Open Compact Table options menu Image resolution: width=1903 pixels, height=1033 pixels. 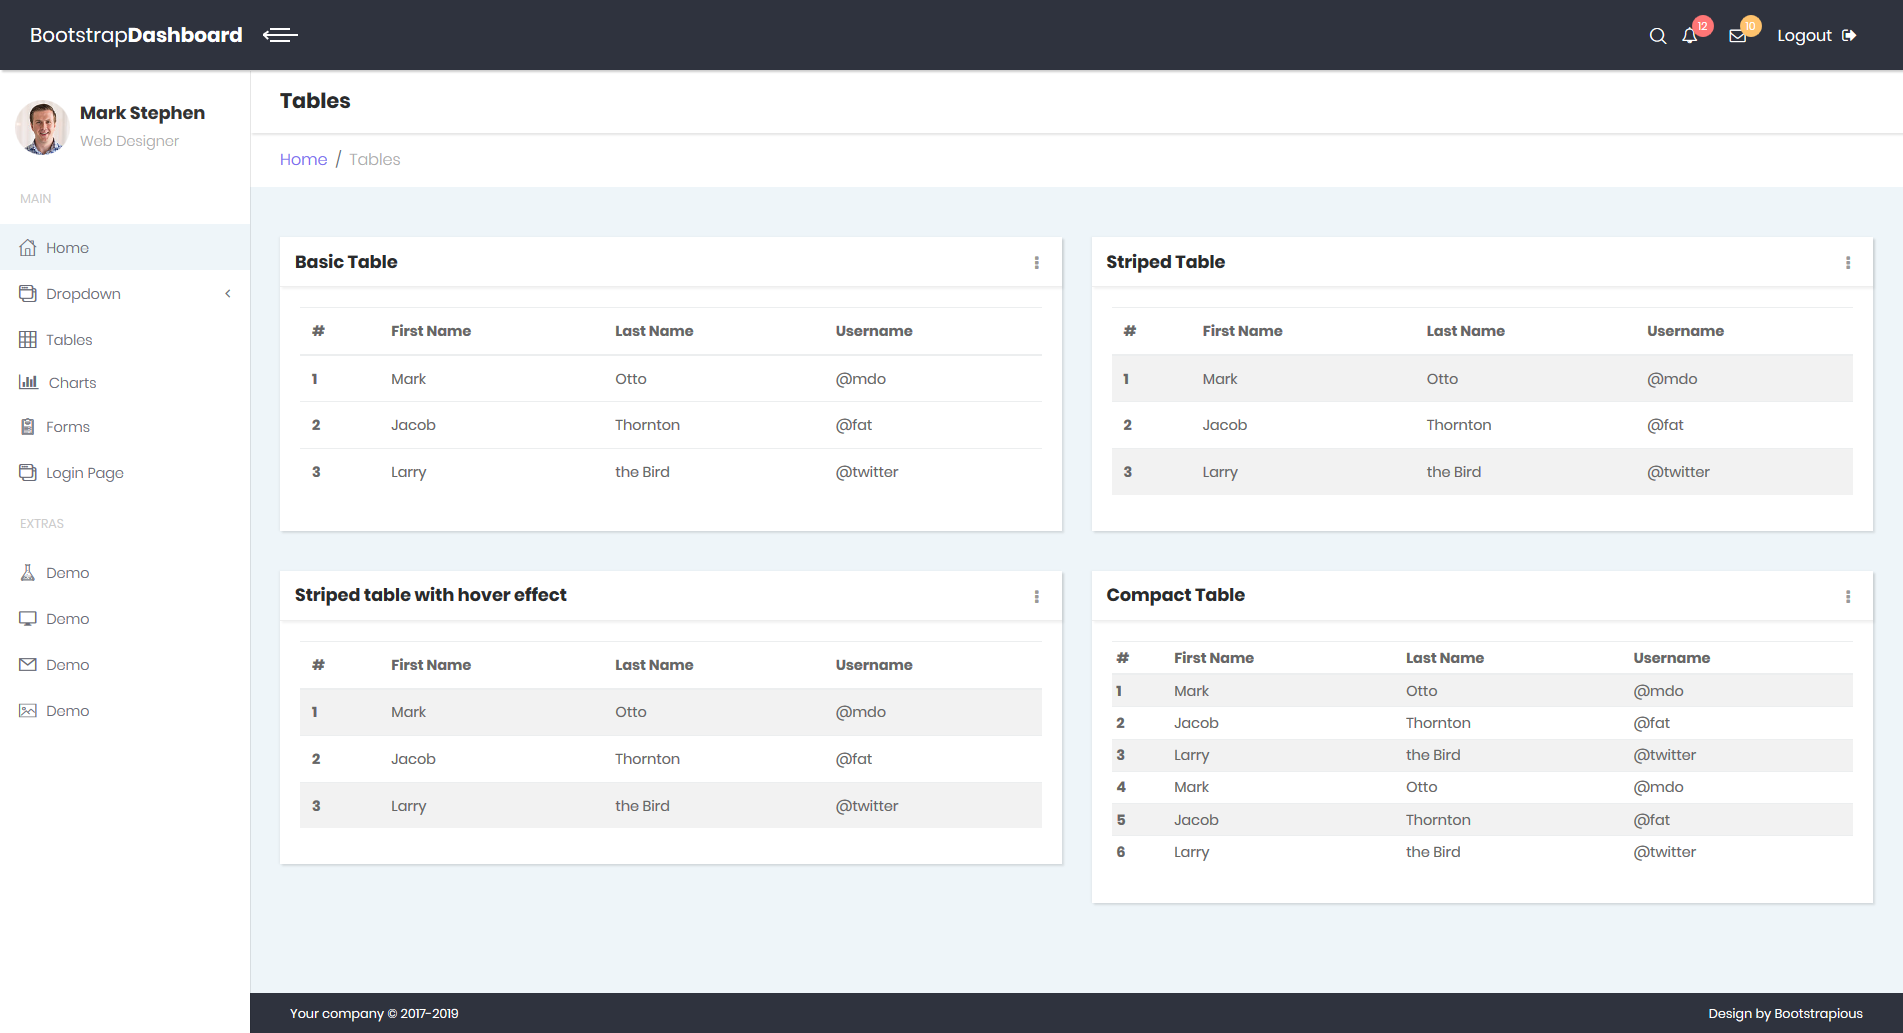(1847, 597)
